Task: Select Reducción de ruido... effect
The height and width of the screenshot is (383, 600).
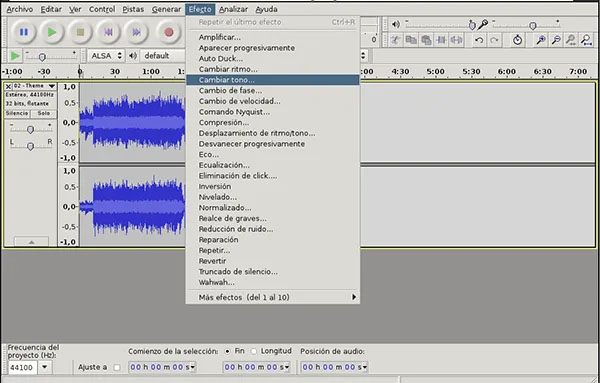Action: (x=273, y=229)
